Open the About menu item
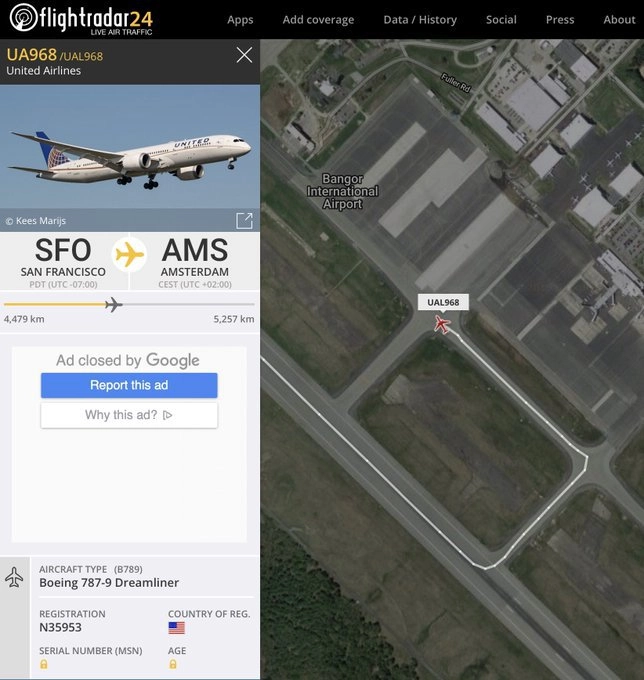The height and width of the screenshot is (680, 644). click(619, 20)
